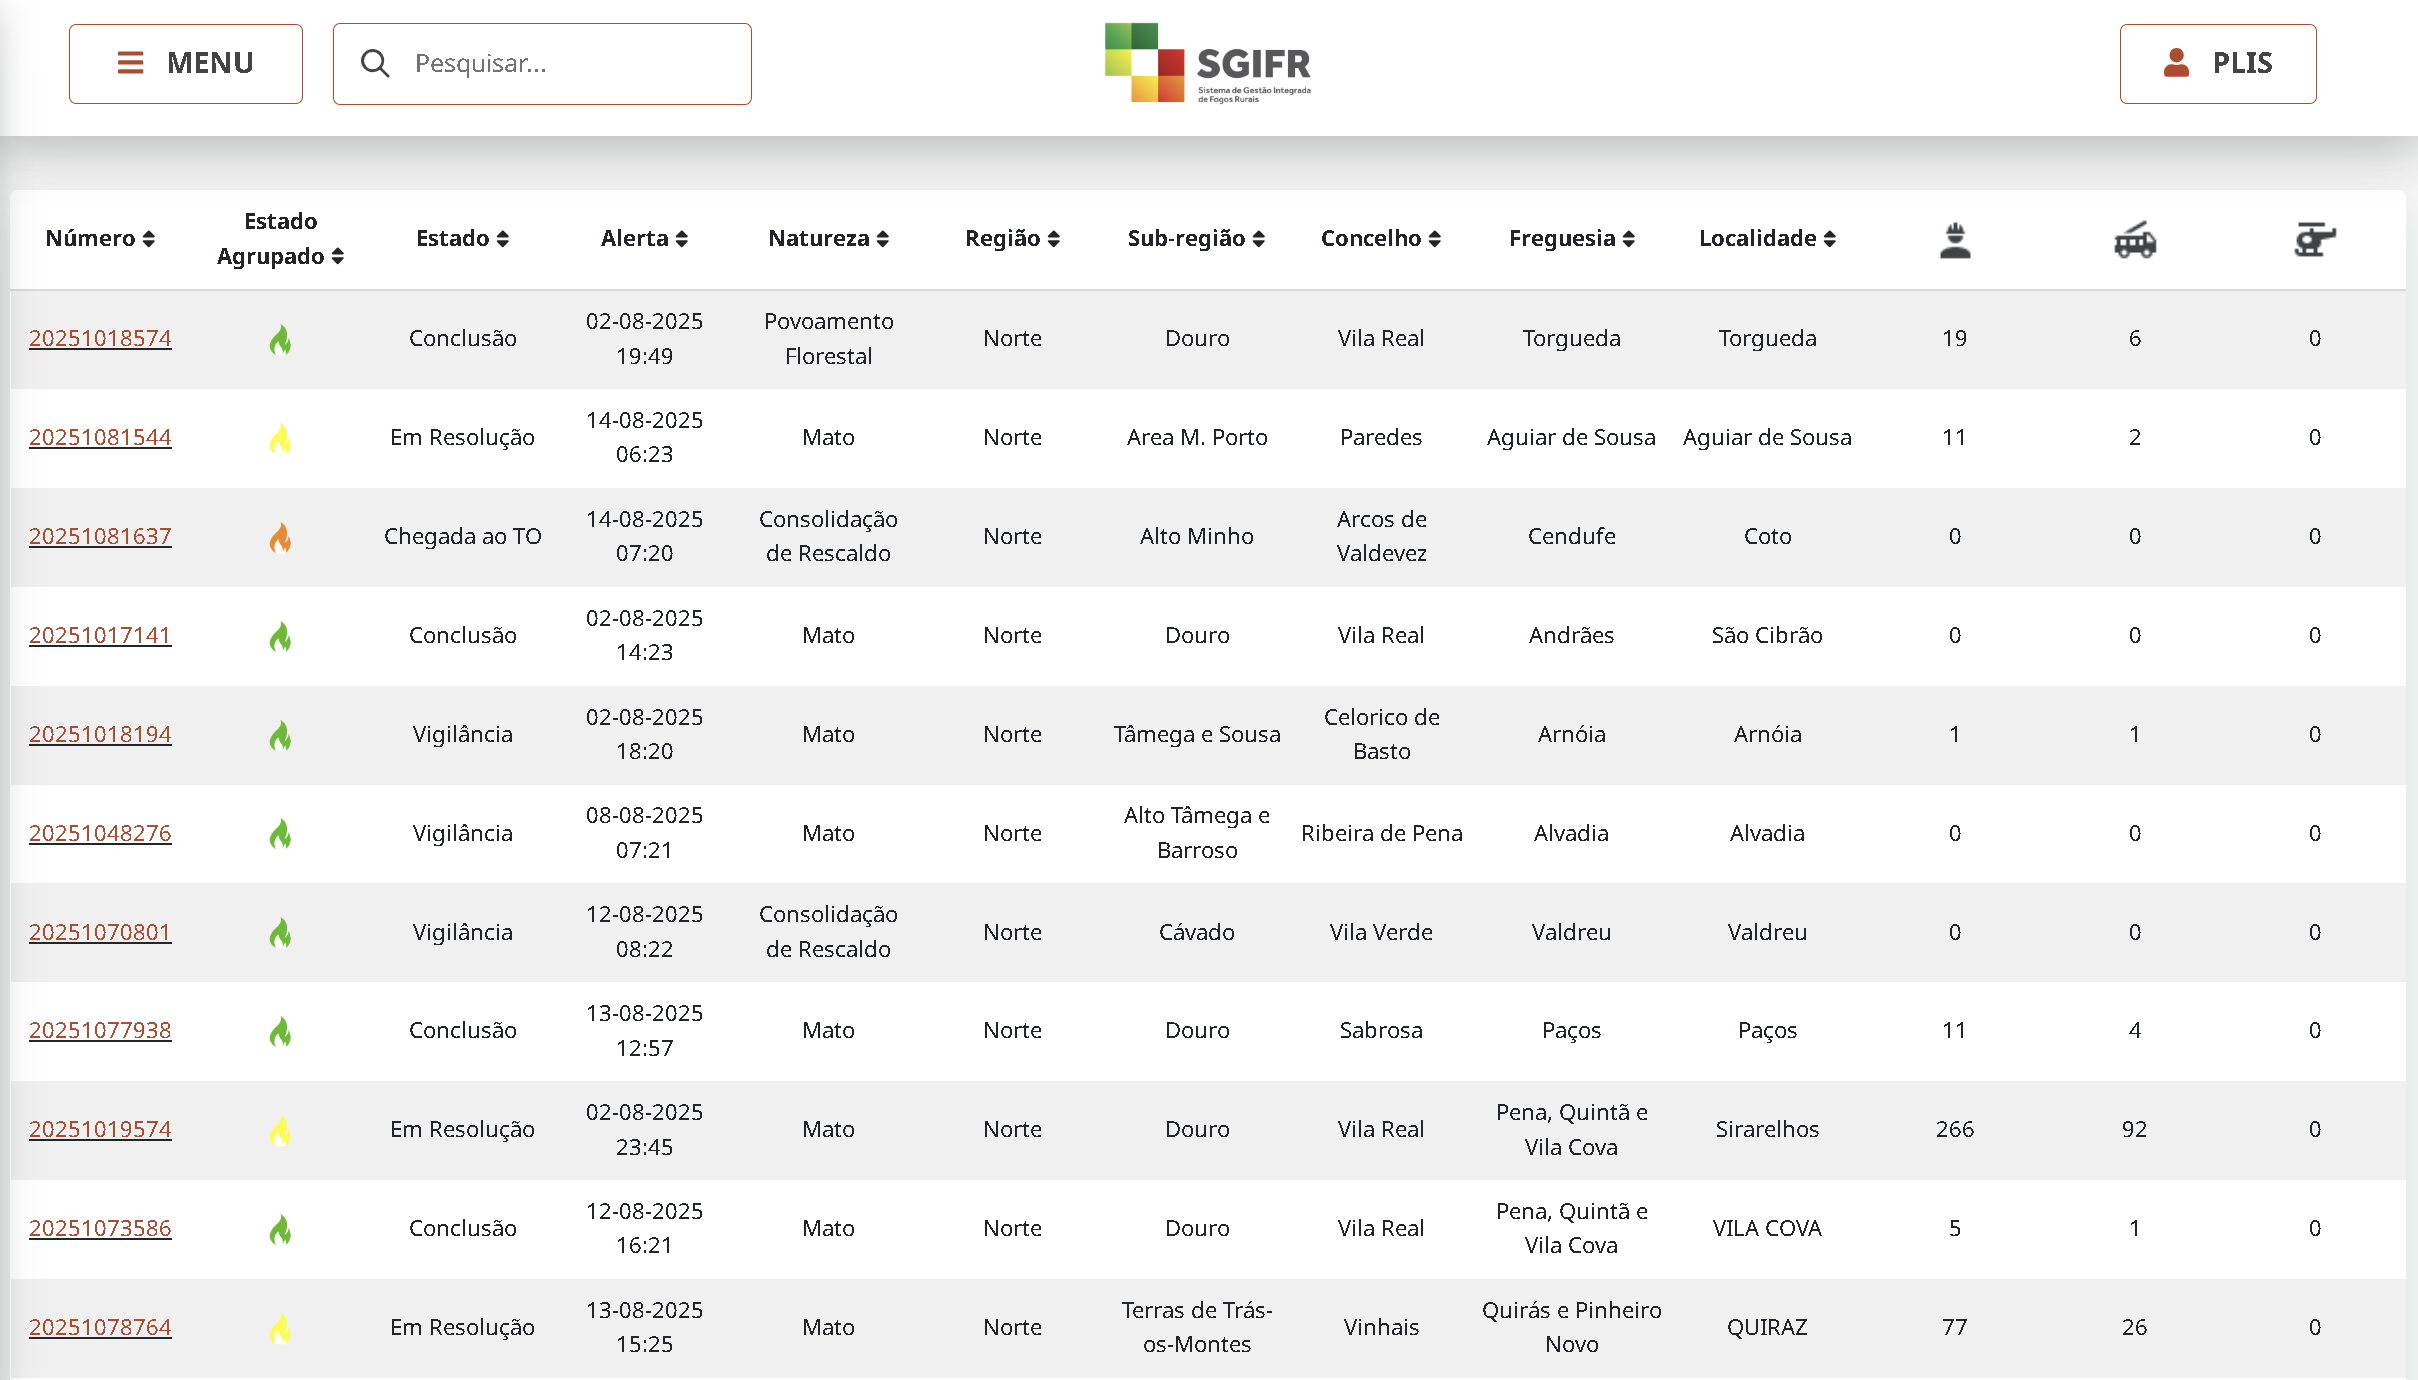This screenshot has width=2418, height=1380.
Task: Select alert date '14-08-2025 07:20'
Action: pyautogui.click(x=644, y=537)
